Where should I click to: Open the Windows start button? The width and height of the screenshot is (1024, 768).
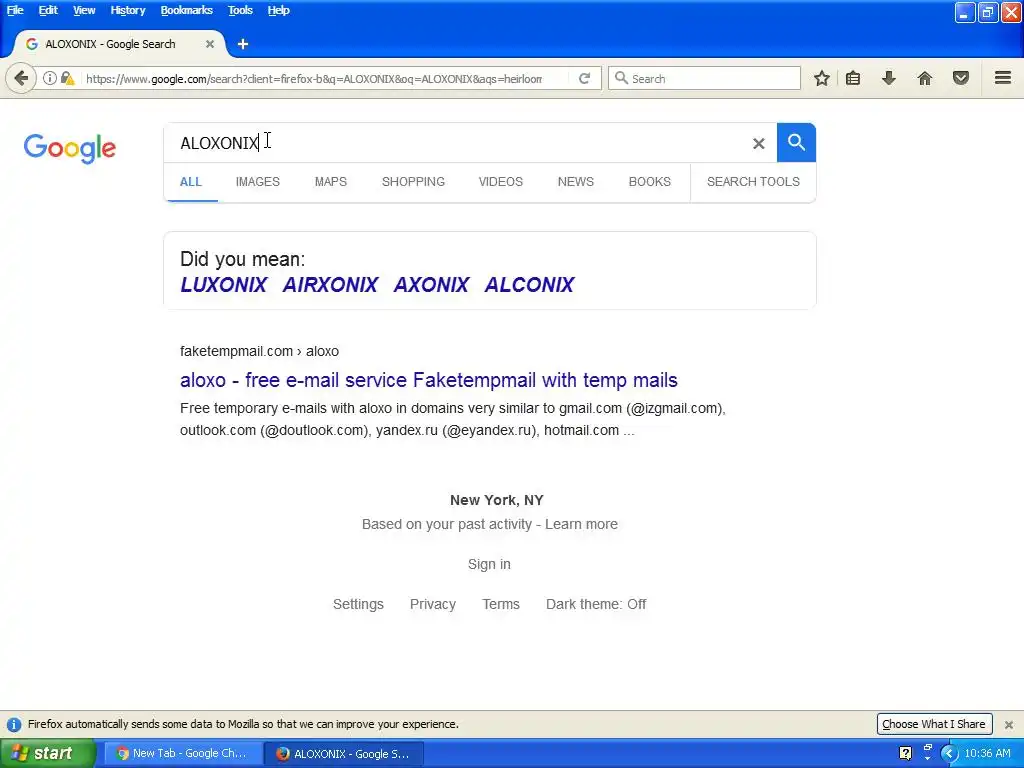pos(48,754)
